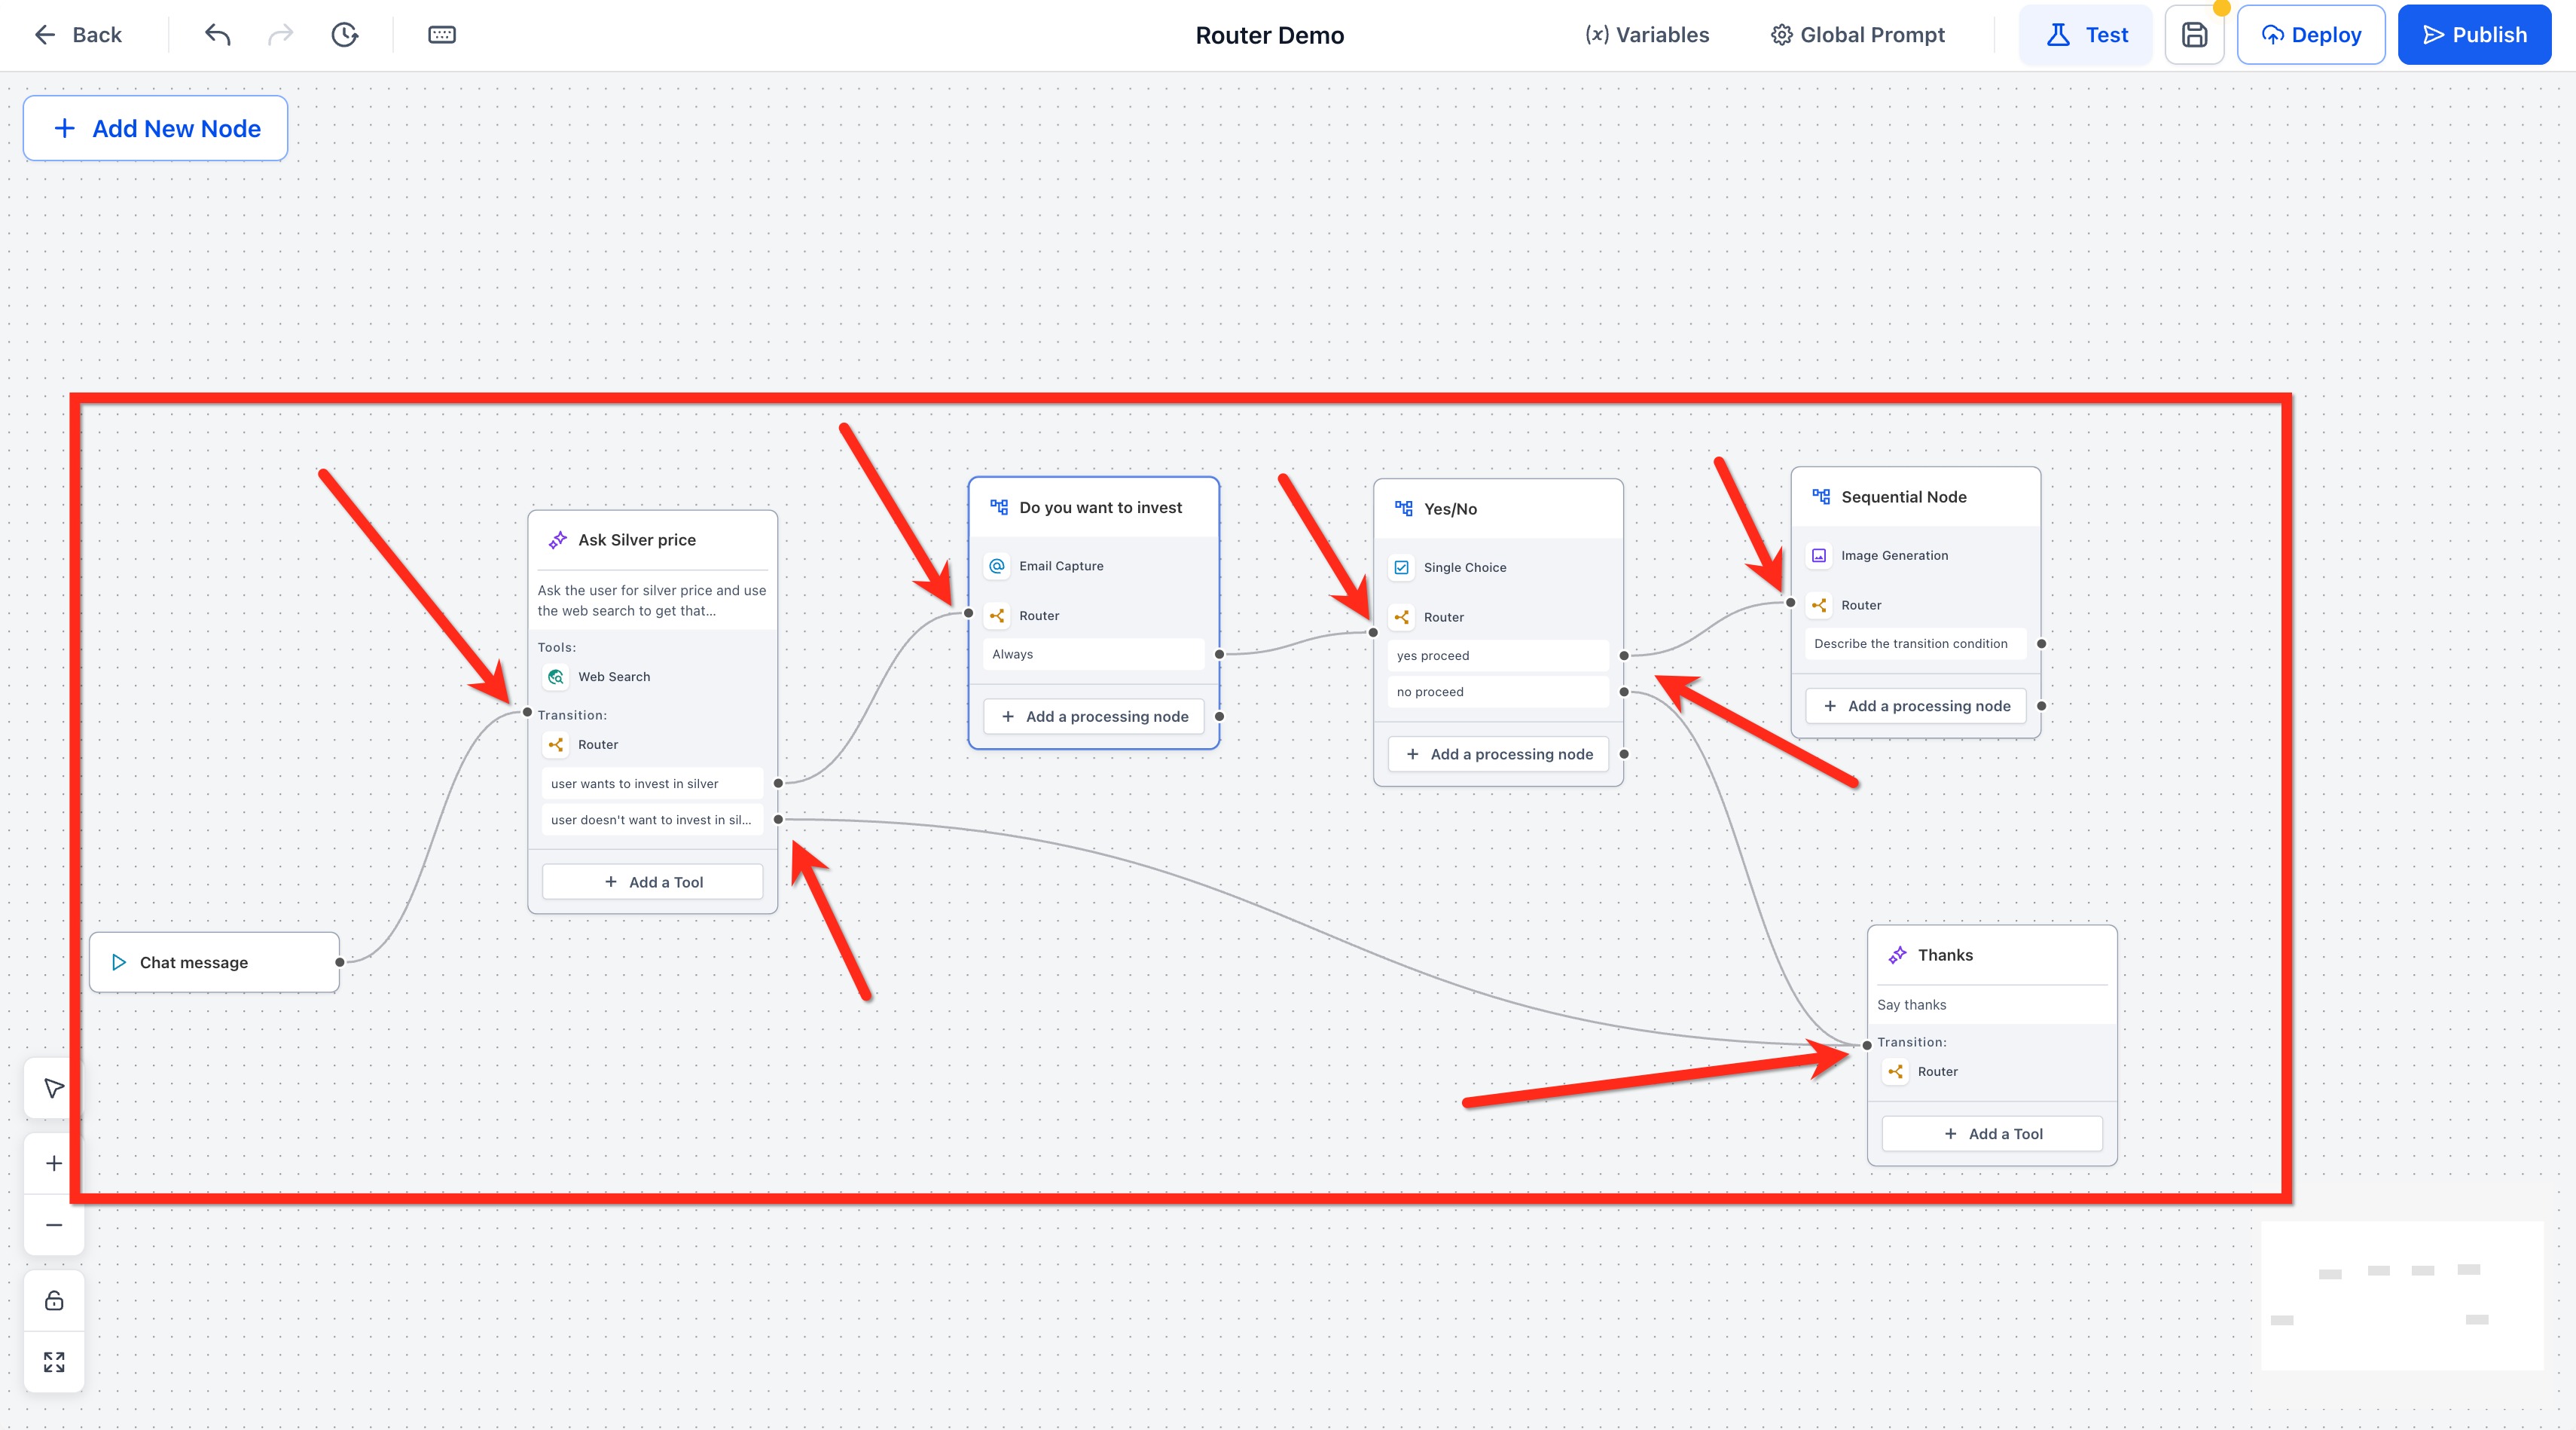2576x1430 pixels.
Task: Click the undo arrow icon
Action: click(x=218, y=35)
